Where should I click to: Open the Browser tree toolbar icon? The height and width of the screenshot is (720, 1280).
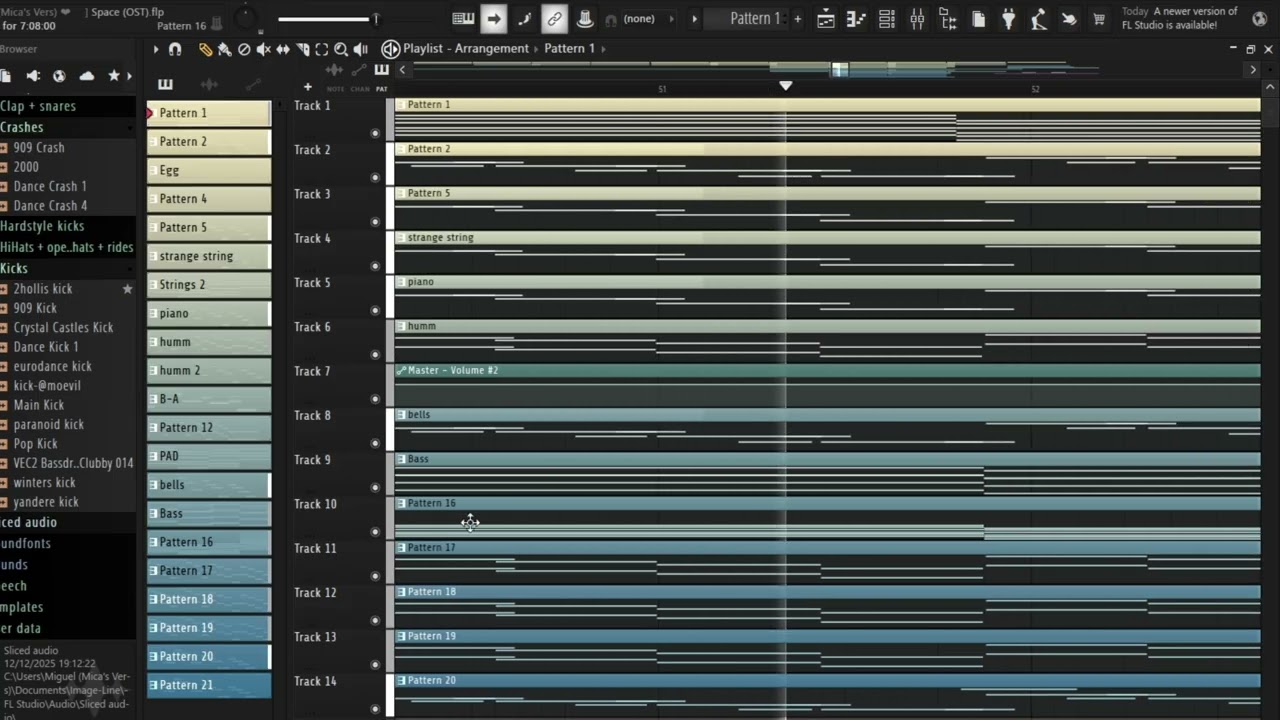tap(948, 18)
